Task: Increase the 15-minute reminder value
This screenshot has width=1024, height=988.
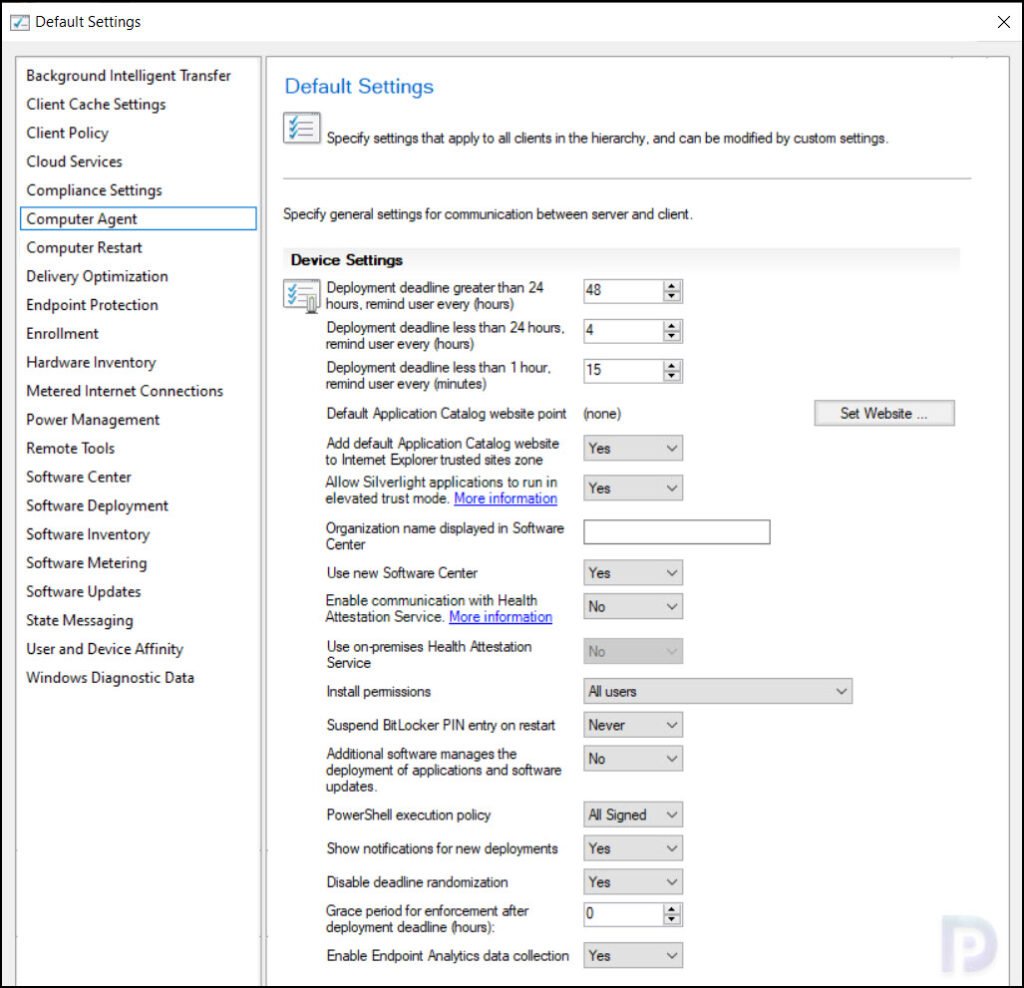Action: (672, 365)
